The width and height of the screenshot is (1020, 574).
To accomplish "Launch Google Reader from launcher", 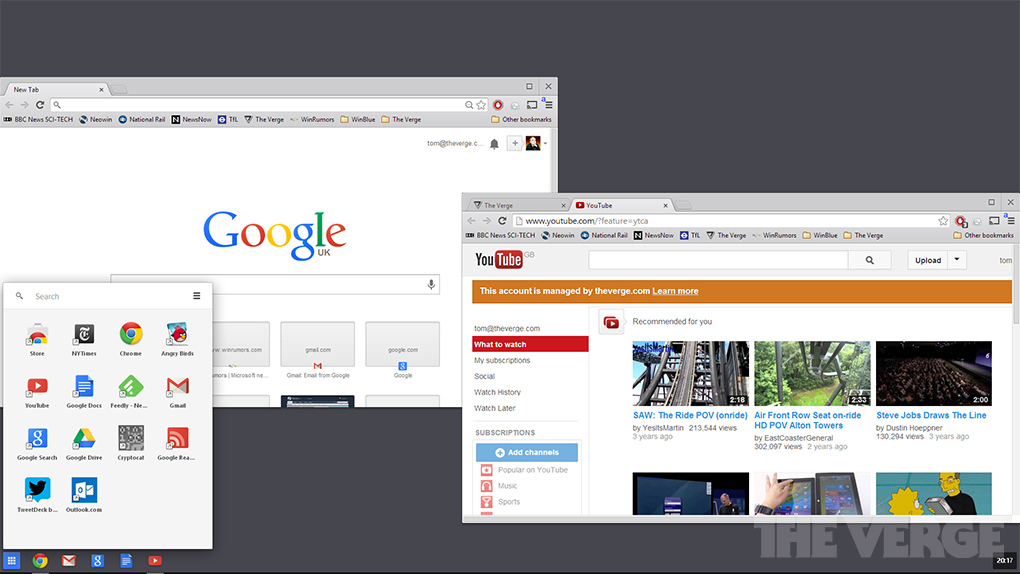I will pos(177,443).
